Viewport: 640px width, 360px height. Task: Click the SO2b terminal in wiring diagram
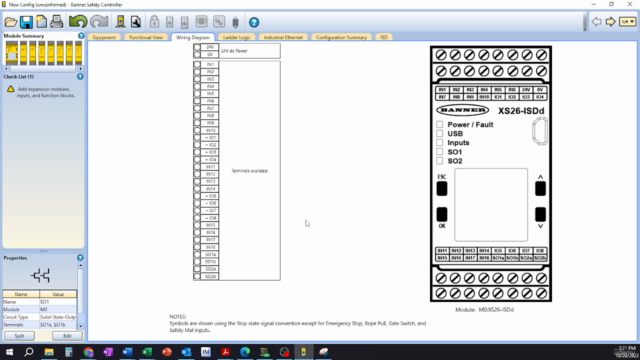click(x=207, y=276)
